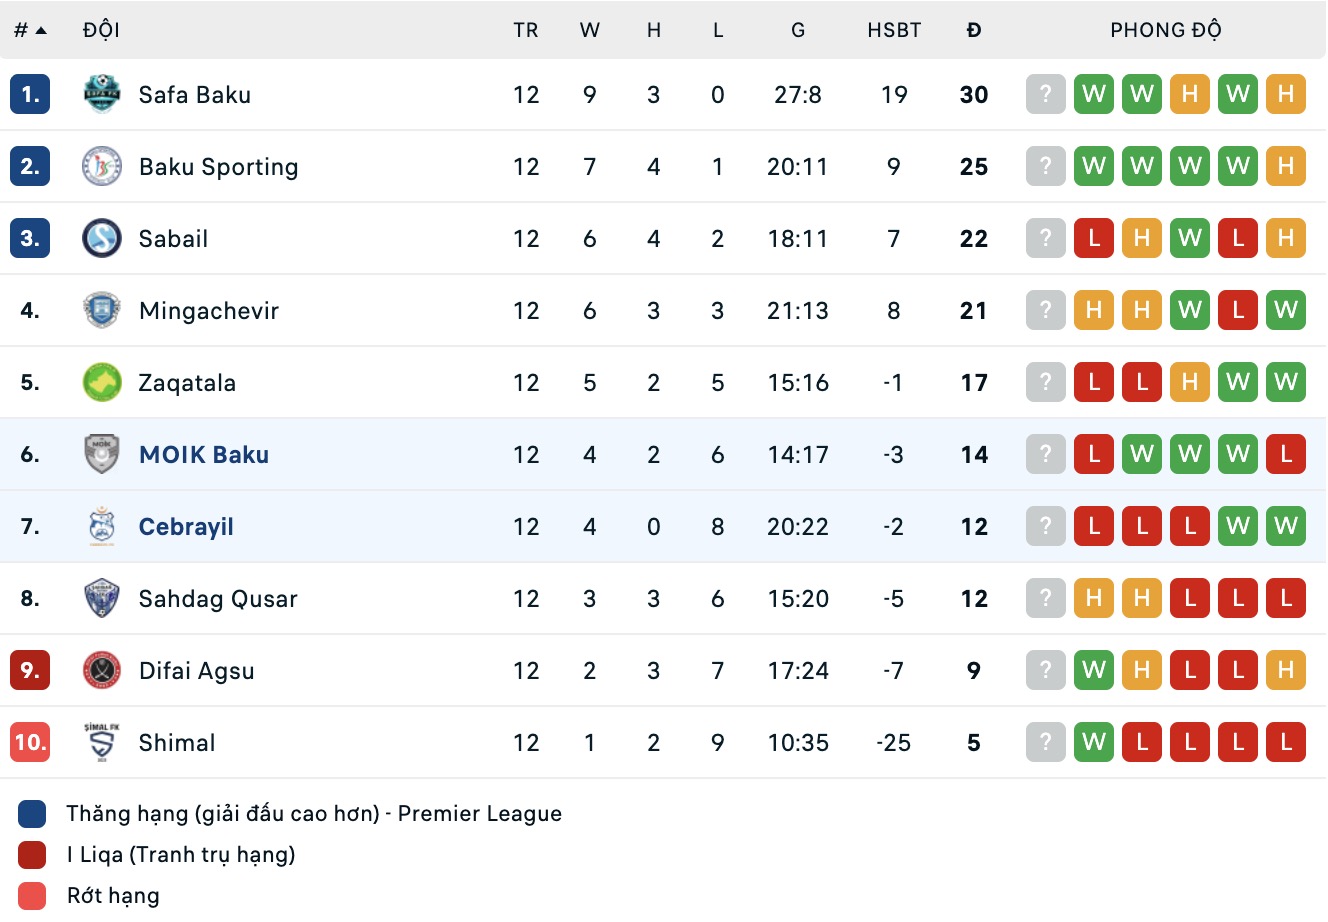
Task: Click the MOIK Baku shield logo
Action: tap(101, 455)
